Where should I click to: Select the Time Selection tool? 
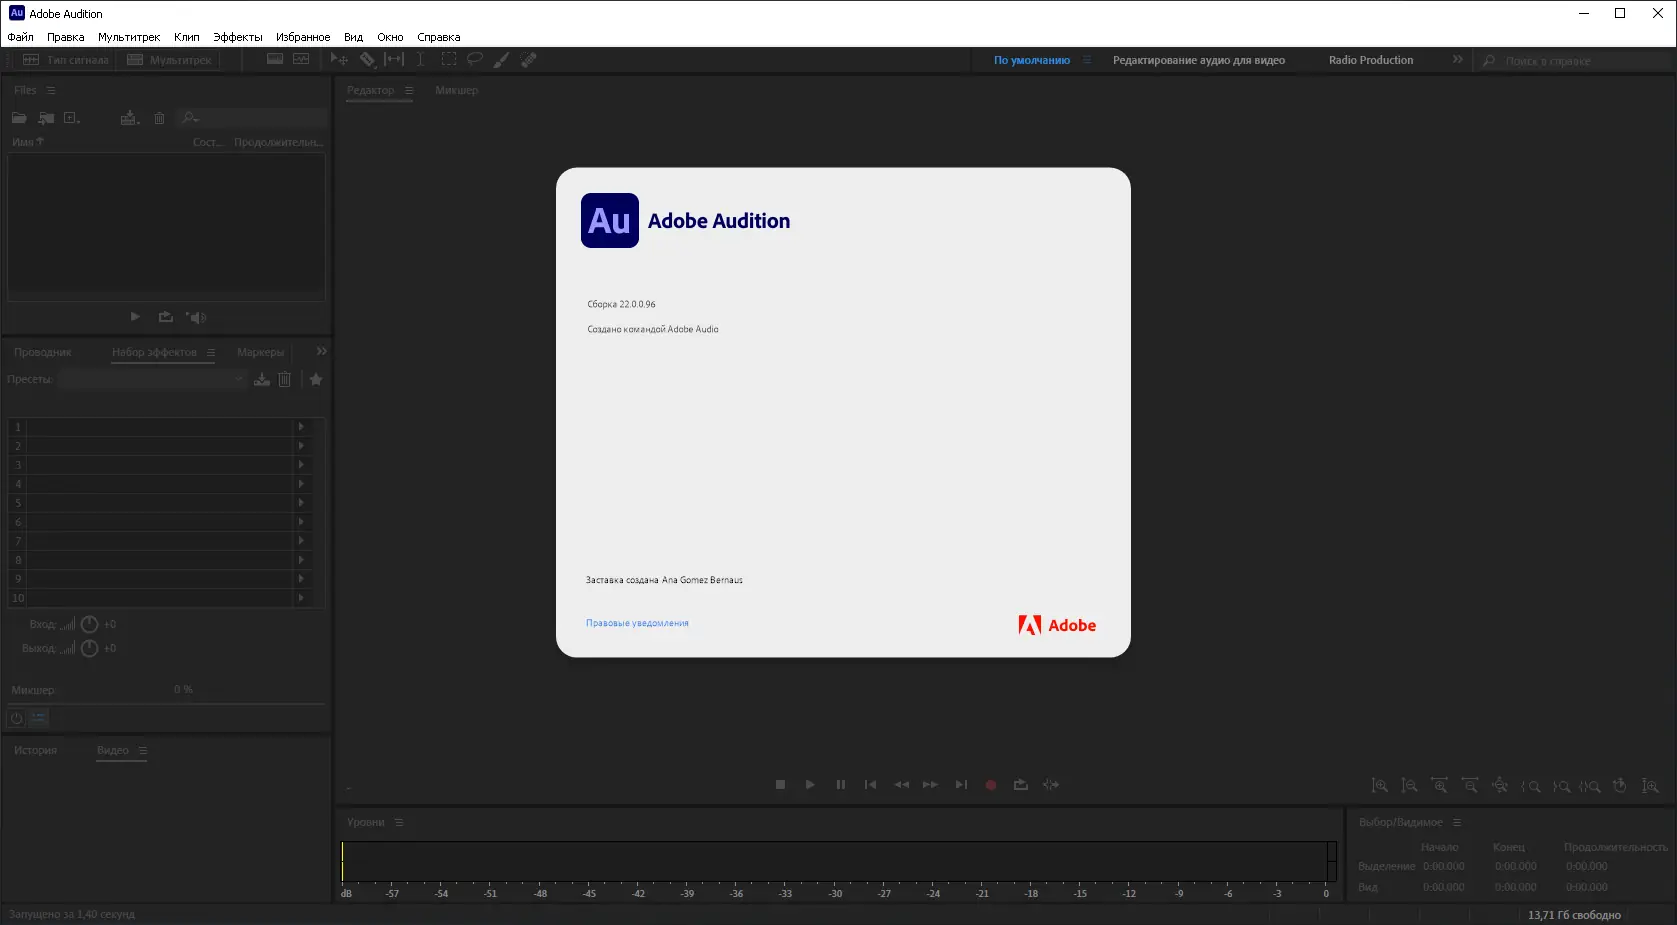point(420,58)
